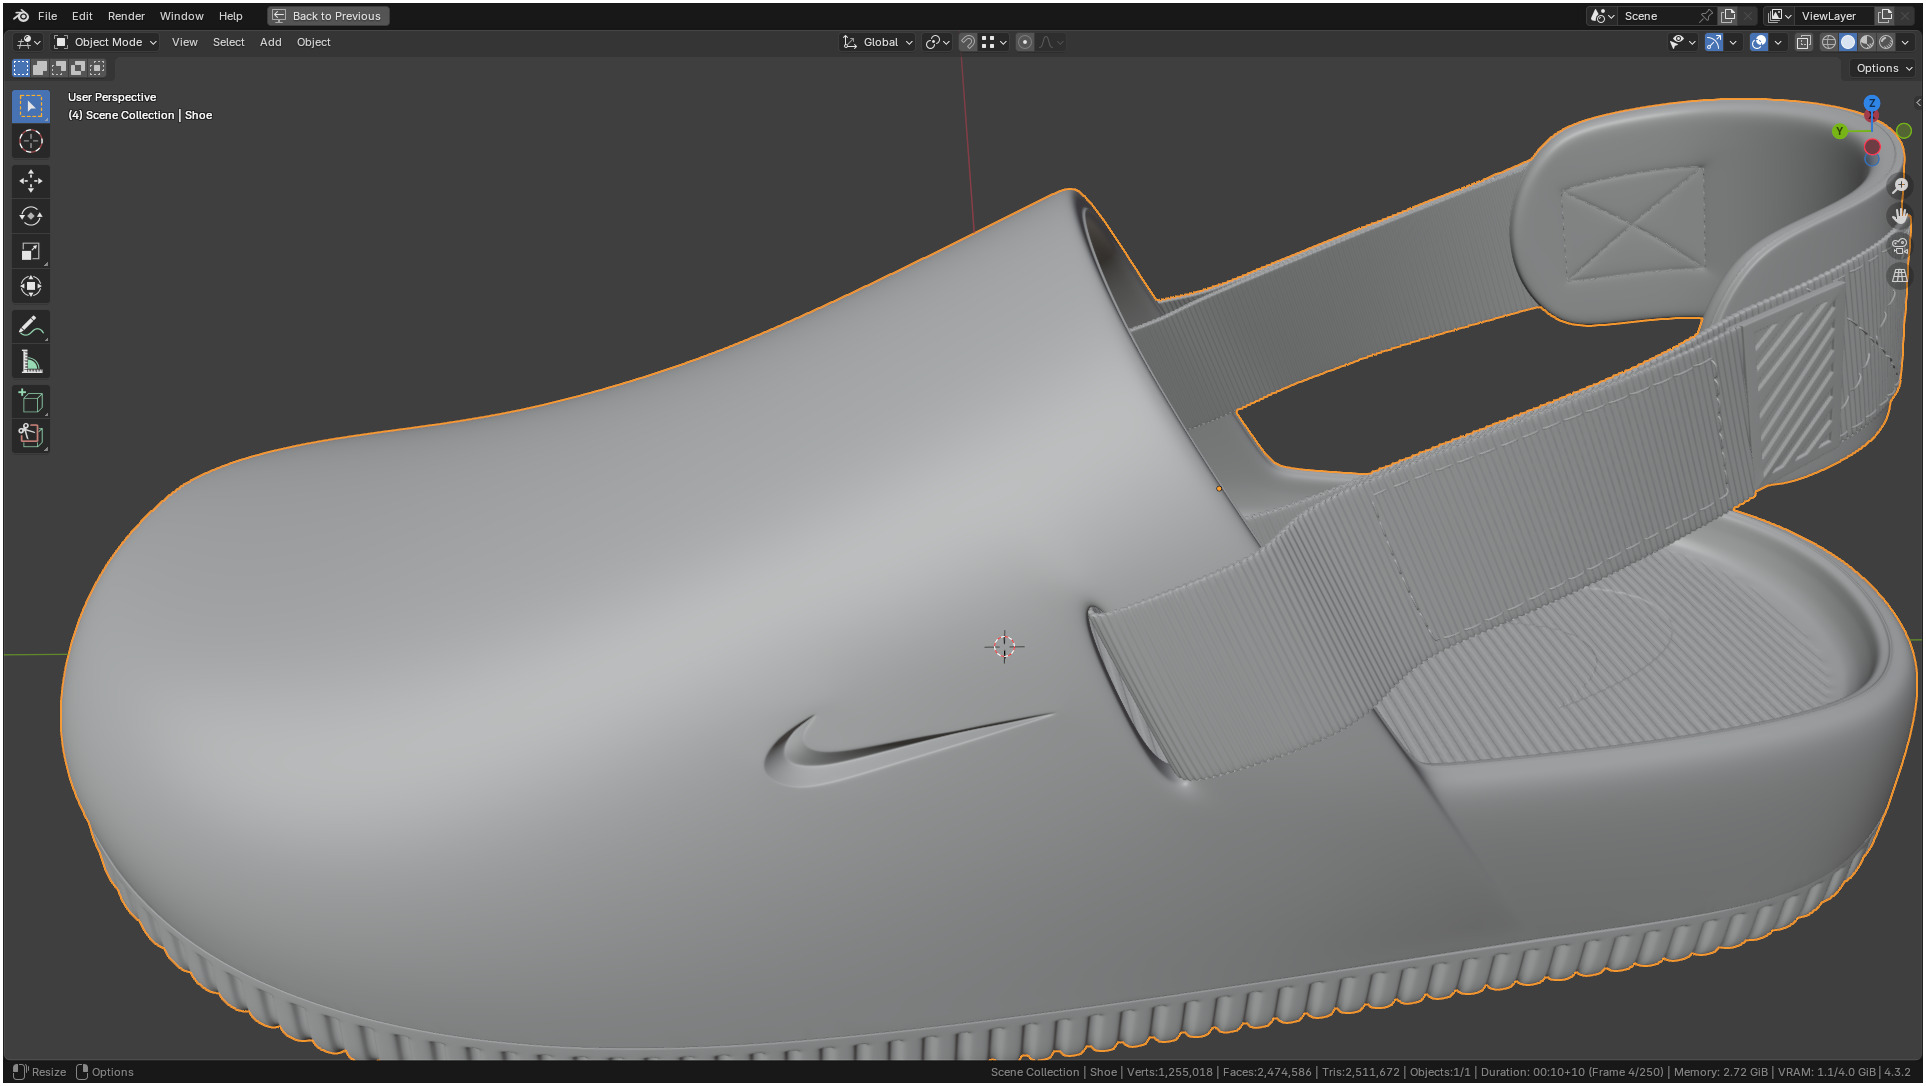Screen dimensions: 1926x1086
Task: Select invert-selection mode icon
Action: point(78,68)
